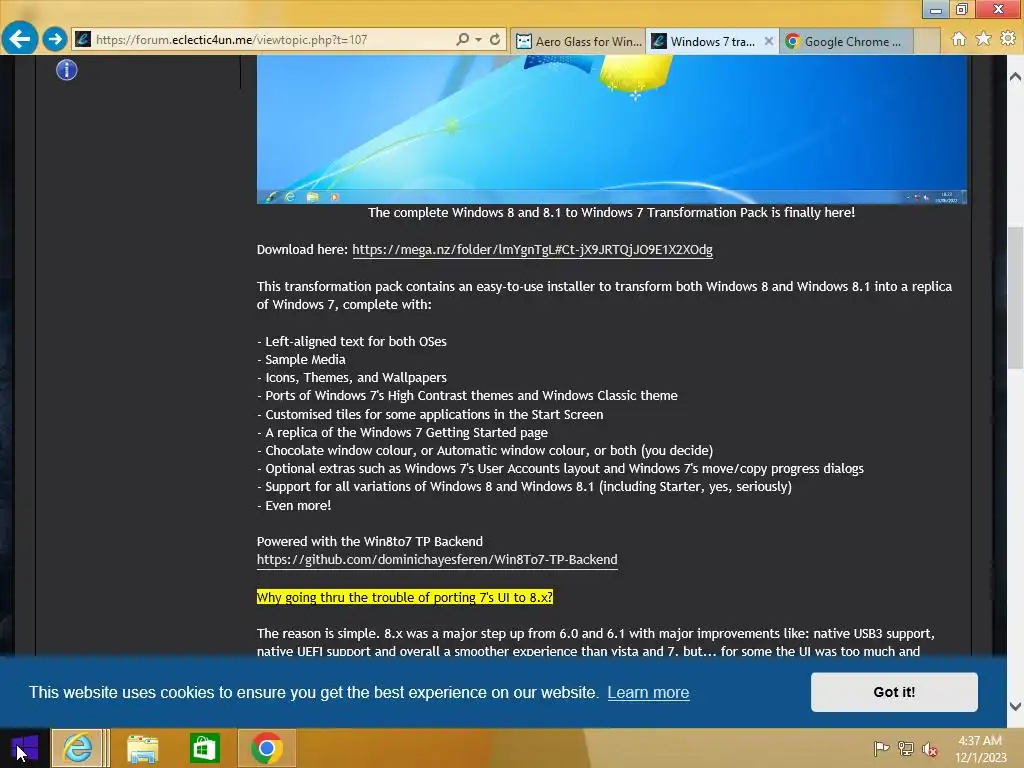The height and width of the screenshot is (768, 1024).
Task: Click the 'Download here:' label
Action: [x=302, y=249]
